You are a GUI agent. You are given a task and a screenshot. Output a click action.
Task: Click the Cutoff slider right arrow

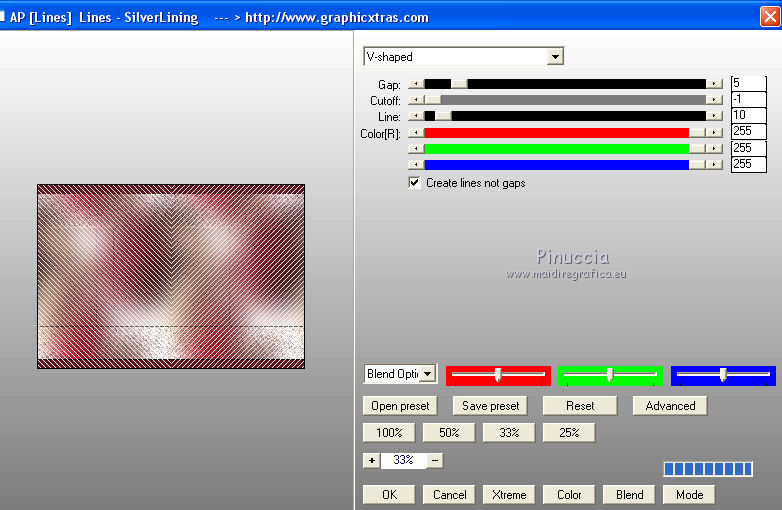pos(714,100)
